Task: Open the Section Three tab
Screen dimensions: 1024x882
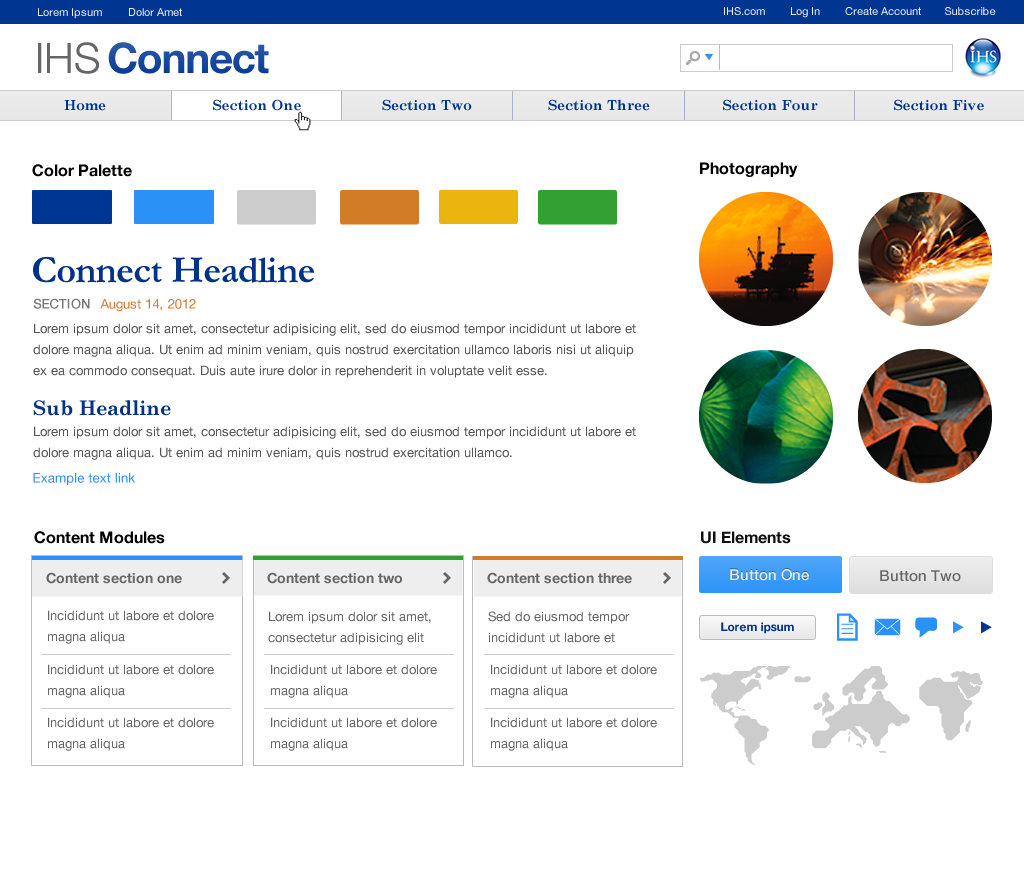Action: click(x=598, y=105)
